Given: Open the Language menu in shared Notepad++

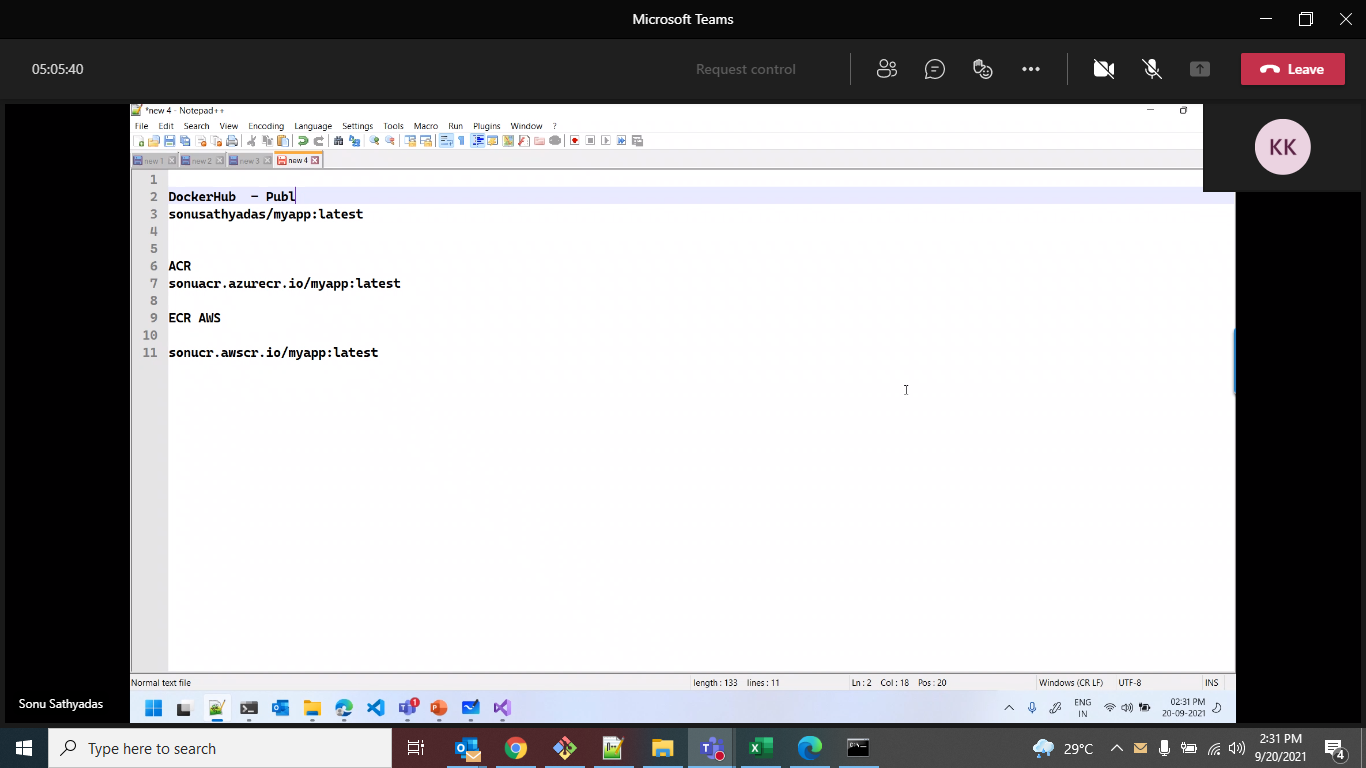Looking at the screenshot, I should coord(313,126).
